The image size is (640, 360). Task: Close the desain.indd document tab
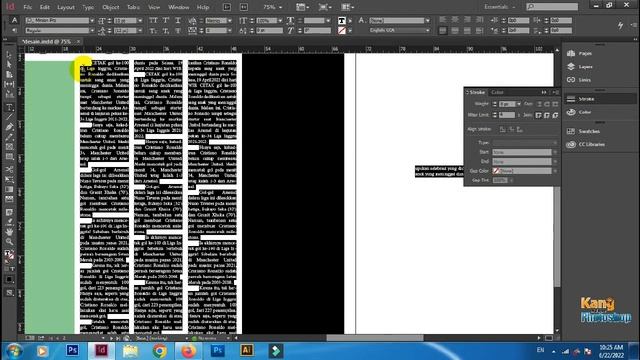78,41
